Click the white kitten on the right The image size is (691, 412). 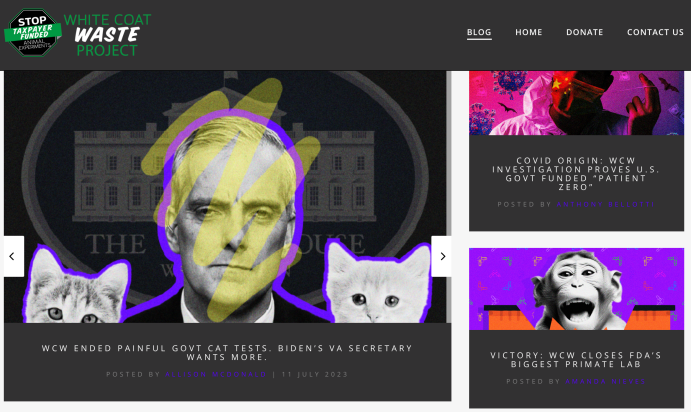point(378,282)
